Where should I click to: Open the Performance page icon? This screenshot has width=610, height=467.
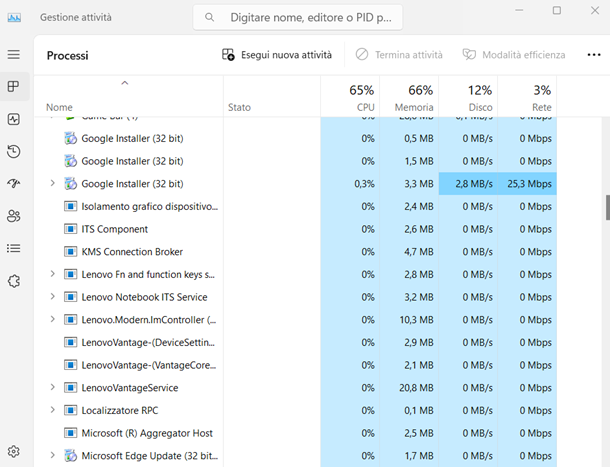(14, 119)
